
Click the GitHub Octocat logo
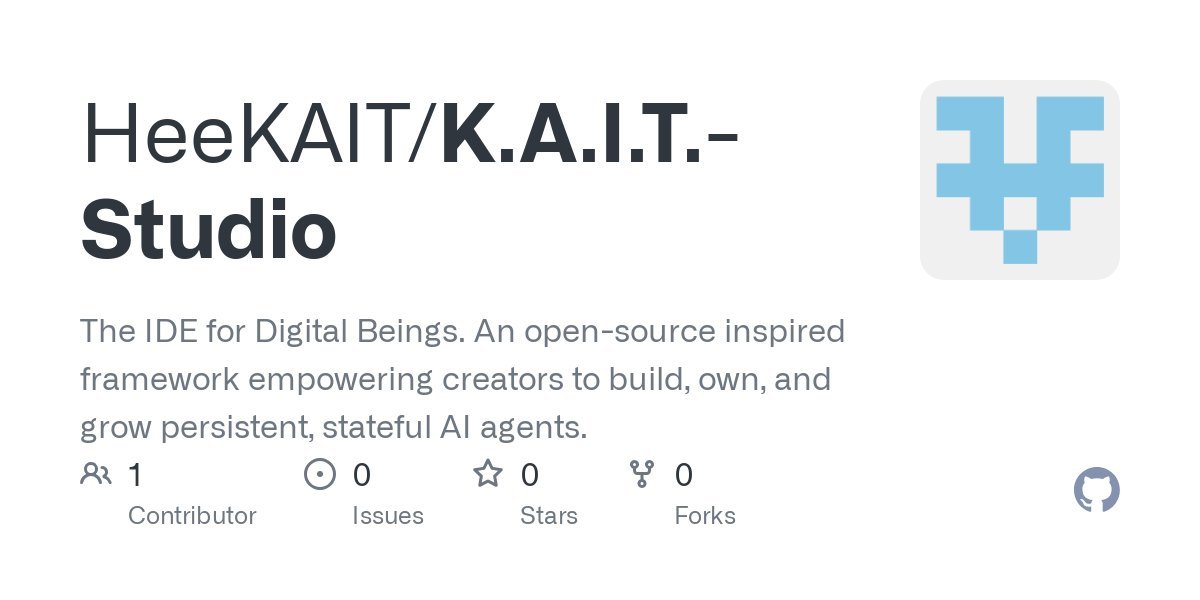click(x=1096, y=491)
